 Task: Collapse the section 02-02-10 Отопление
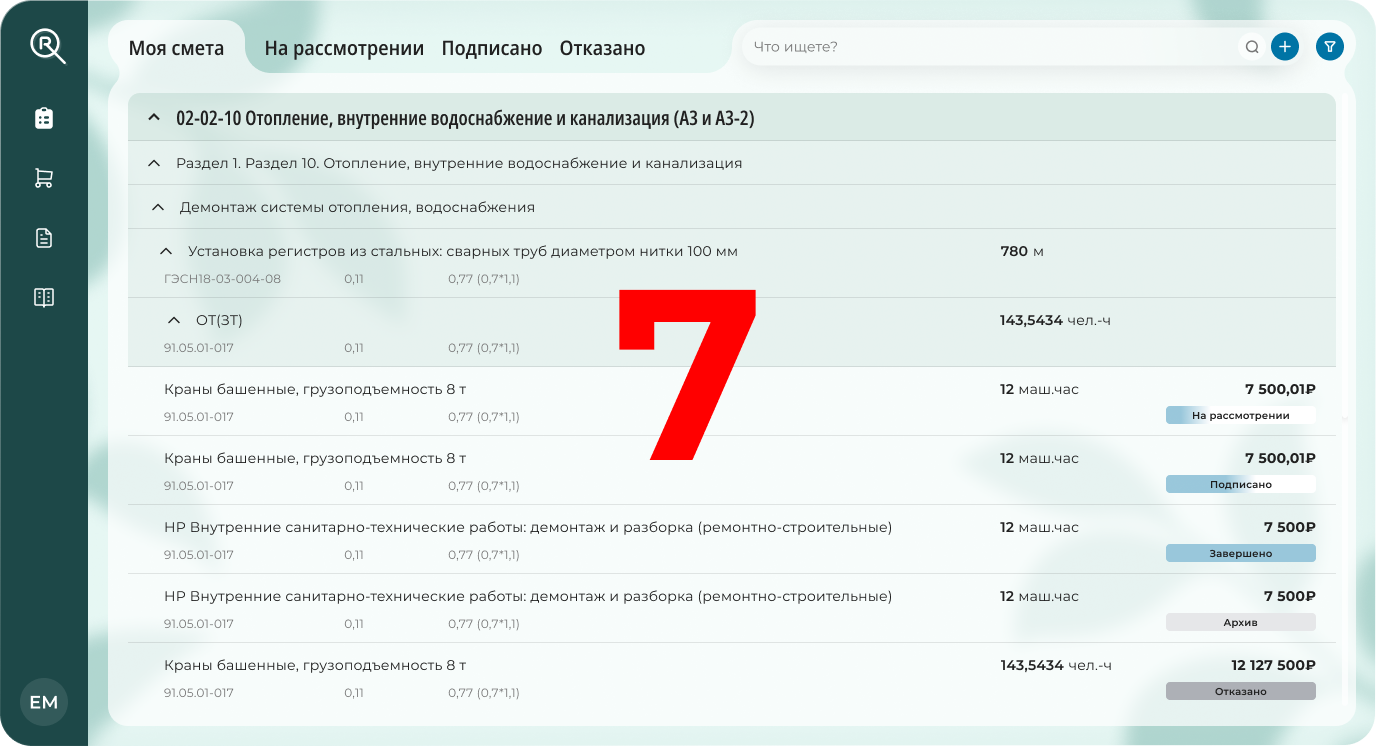(x=153, y=117)
